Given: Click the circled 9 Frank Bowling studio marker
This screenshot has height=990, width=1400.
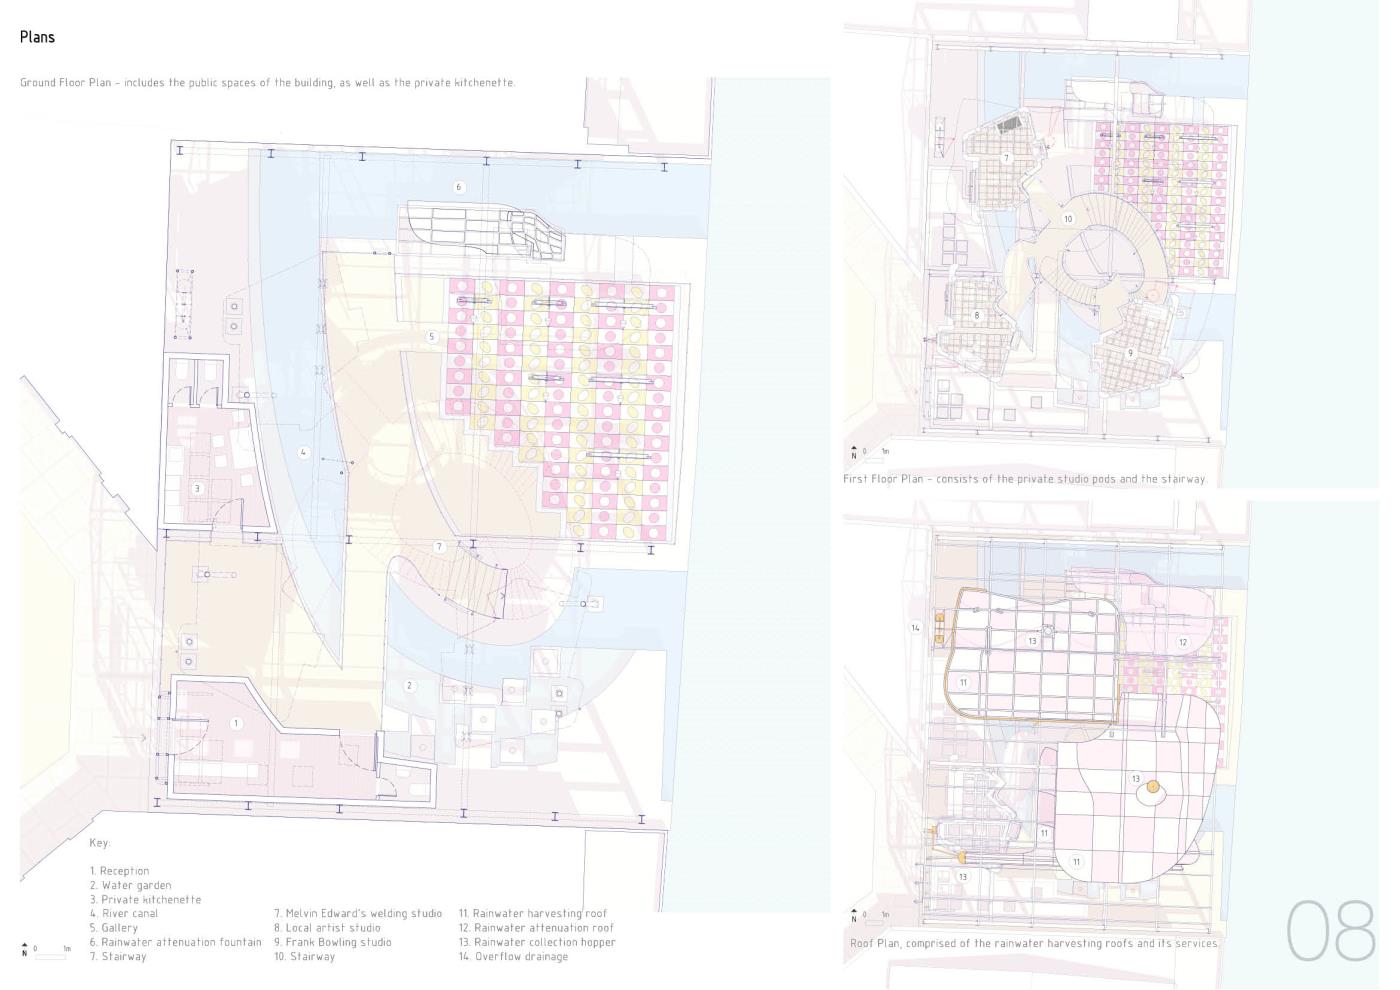Looking at the screenshot, I should (1131, 353).
